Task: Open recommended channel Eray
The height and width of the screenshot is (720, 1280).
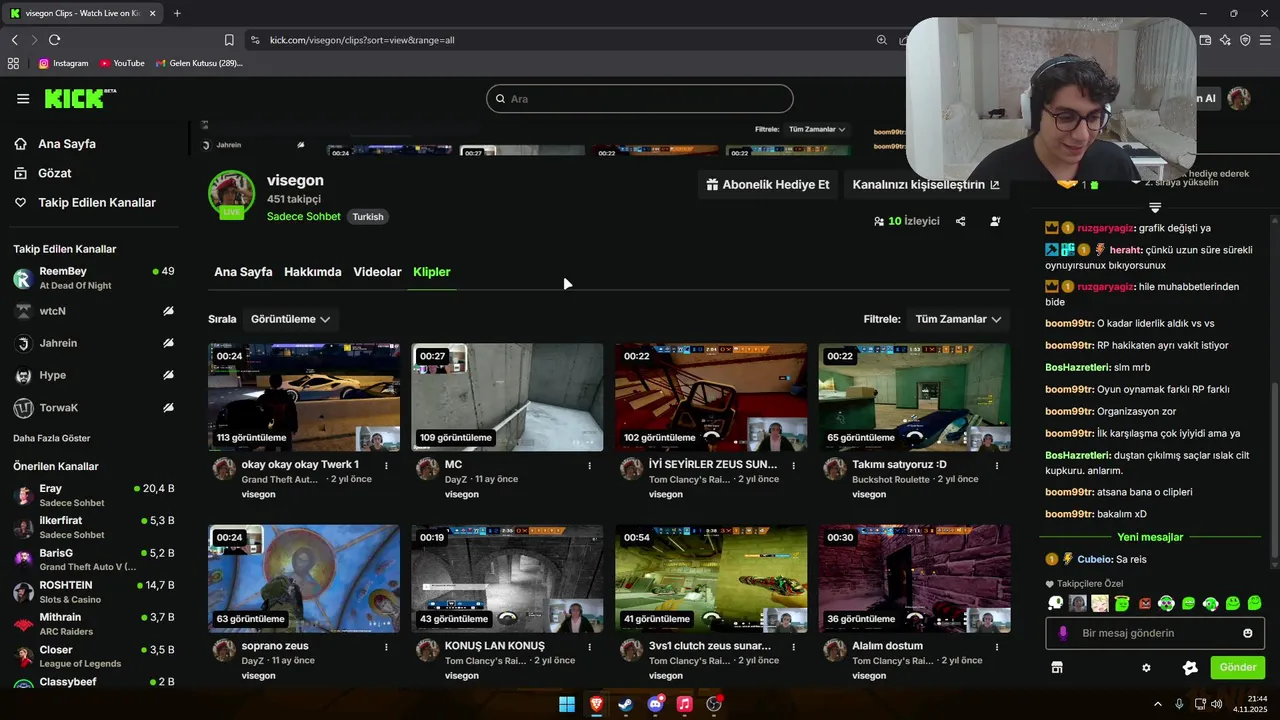Action: (x=93, y=495)
